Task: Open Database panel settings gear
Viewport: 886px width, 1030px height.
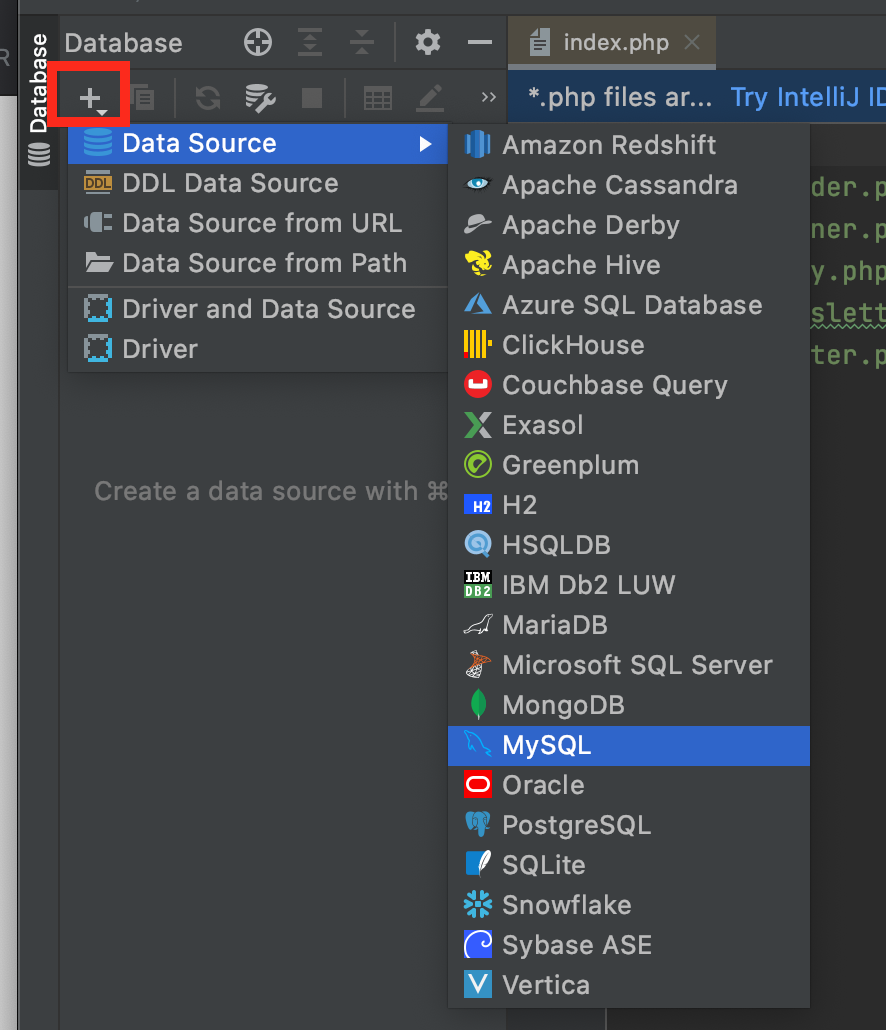Action: [428, 43]
